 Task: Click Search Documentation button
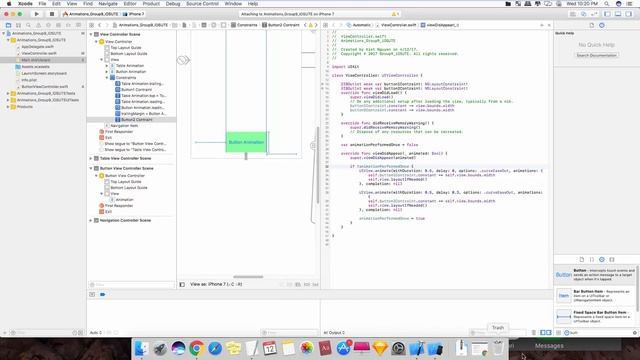[x=596, y=55]
